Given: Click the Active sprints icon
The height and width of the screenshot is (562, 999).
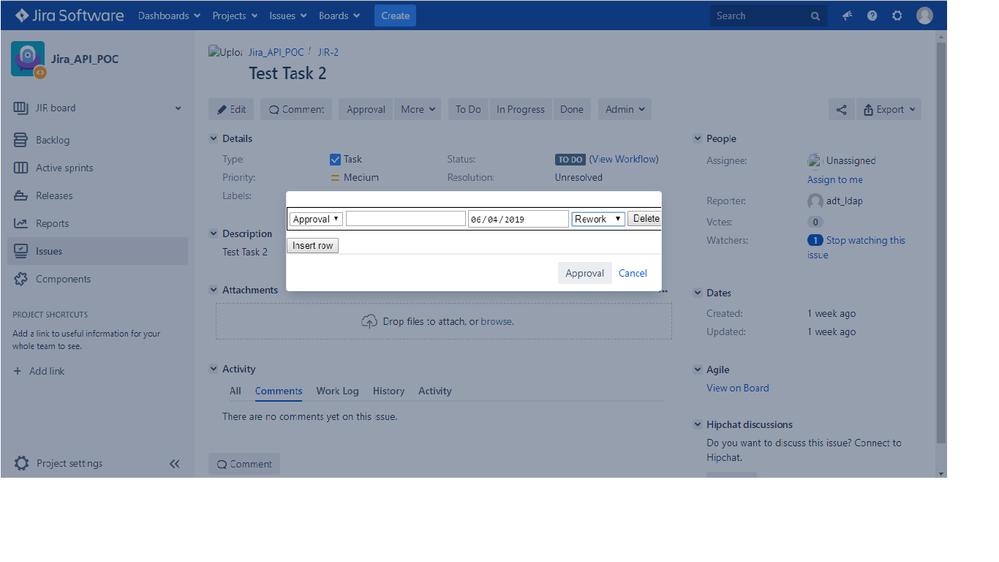Looking at the screenshot, I should pos(20,168).
